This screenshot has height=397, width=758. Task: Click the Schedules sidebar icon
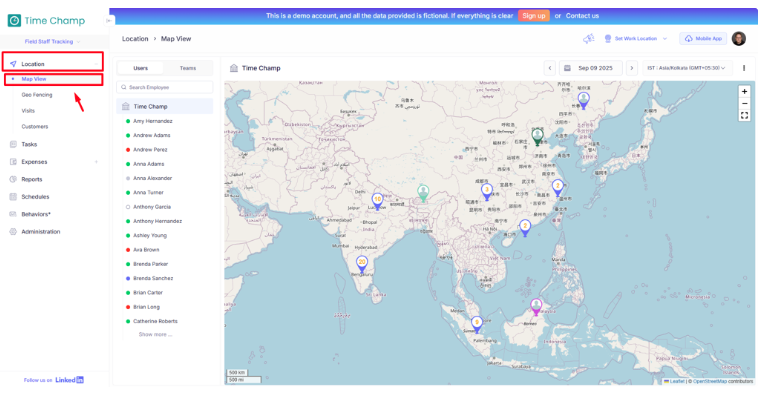click(13, 196)
